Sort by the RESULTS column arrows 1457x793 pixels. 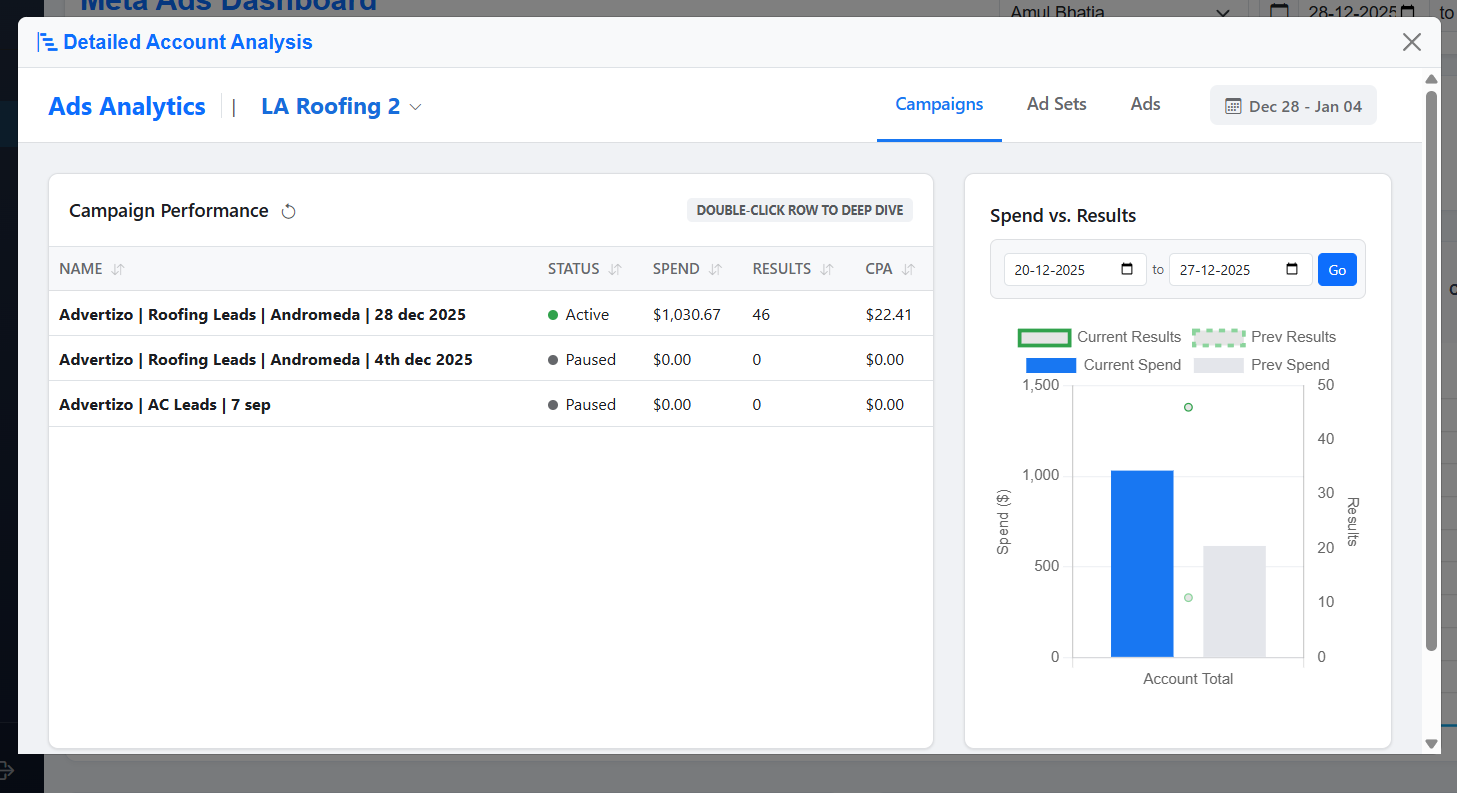[826, 269]
